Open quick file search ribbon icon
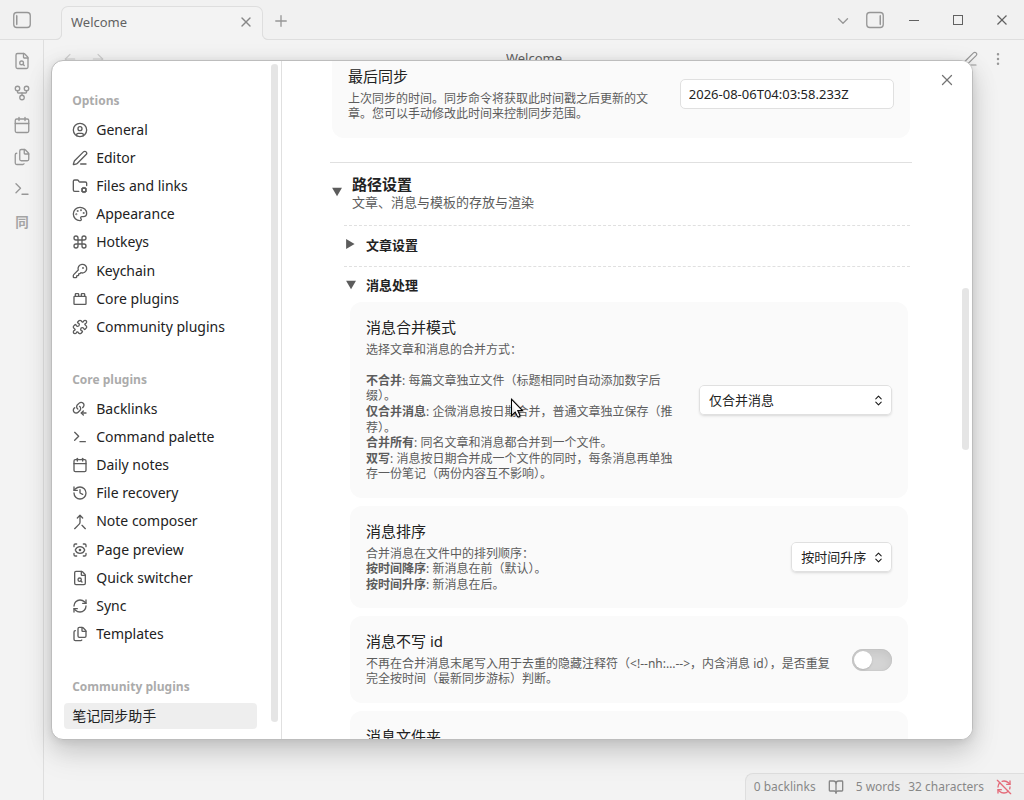Viewport: 1024px width, 800px height. click(22, 61)
